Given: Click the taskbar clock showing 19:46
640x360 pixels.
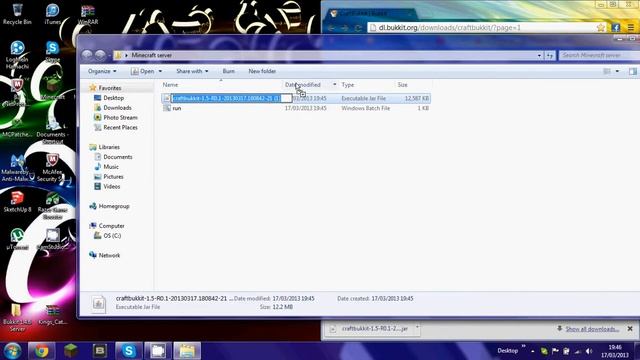Looking at the screenshot, I should [614, 351].
